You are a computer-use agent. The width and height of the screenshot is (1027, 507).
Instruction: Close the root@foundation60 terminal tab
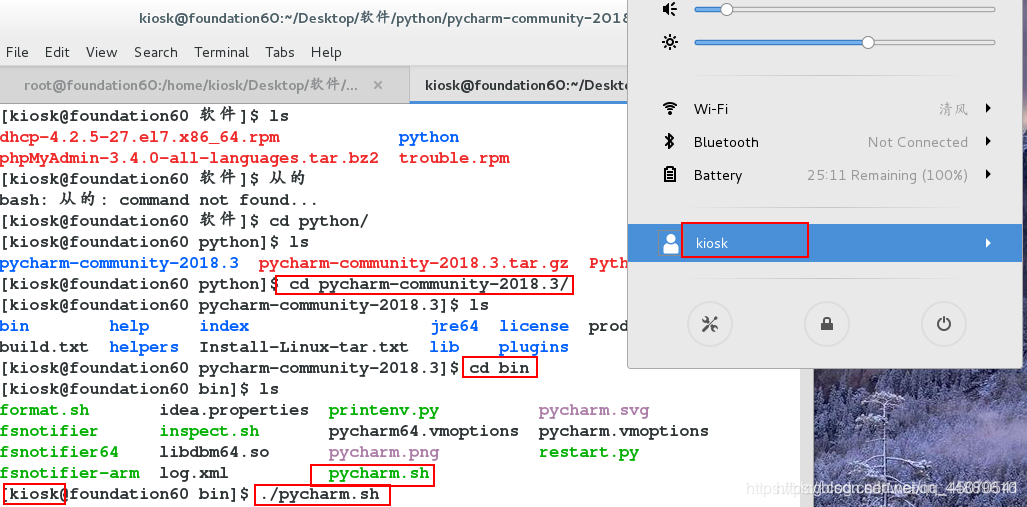pyautogui.click(x=377, y=85)
